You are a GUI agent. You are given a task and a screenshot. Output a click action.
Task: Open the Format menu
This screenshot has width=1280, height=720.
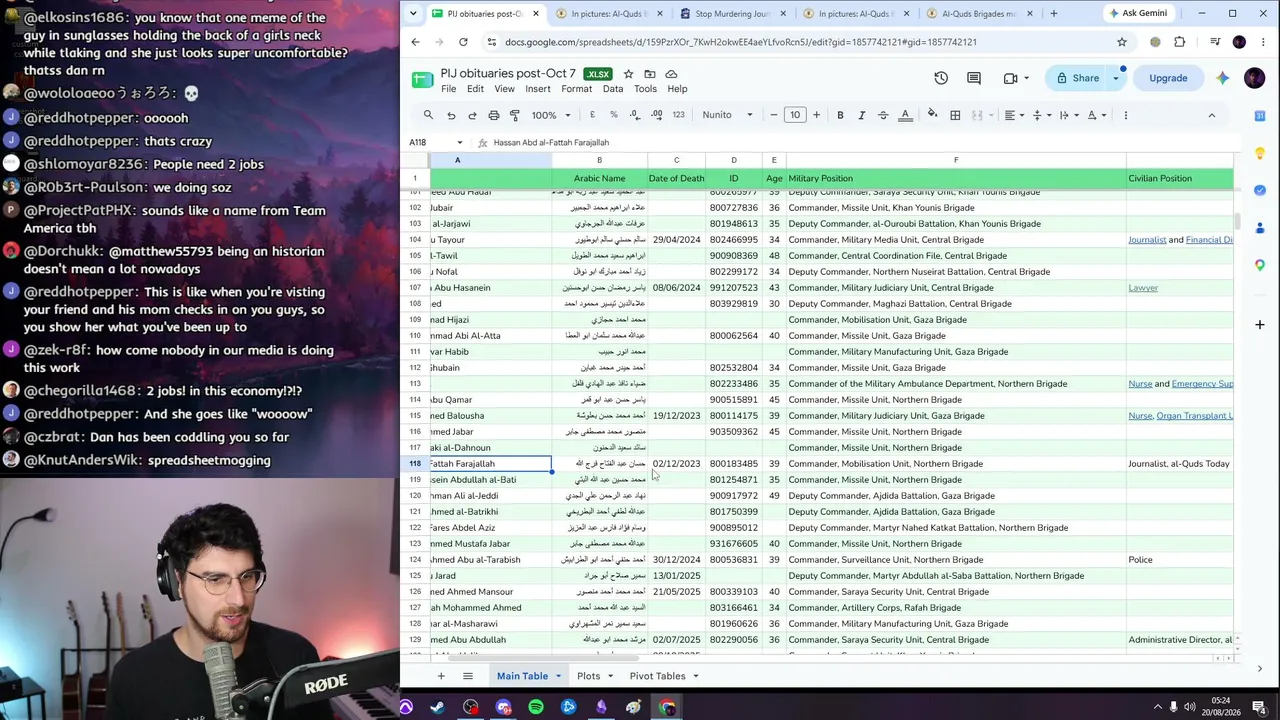point(577,89)
